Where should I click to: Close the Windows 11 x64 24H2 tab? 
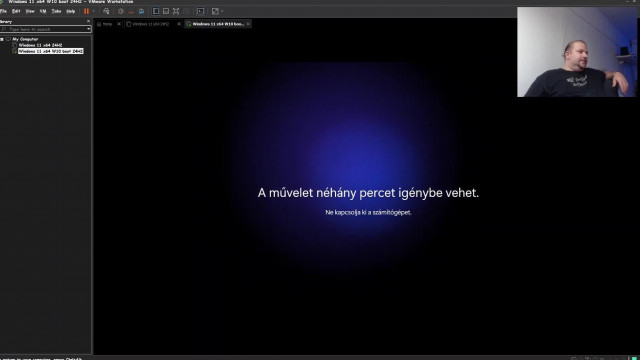coord(179,24)
